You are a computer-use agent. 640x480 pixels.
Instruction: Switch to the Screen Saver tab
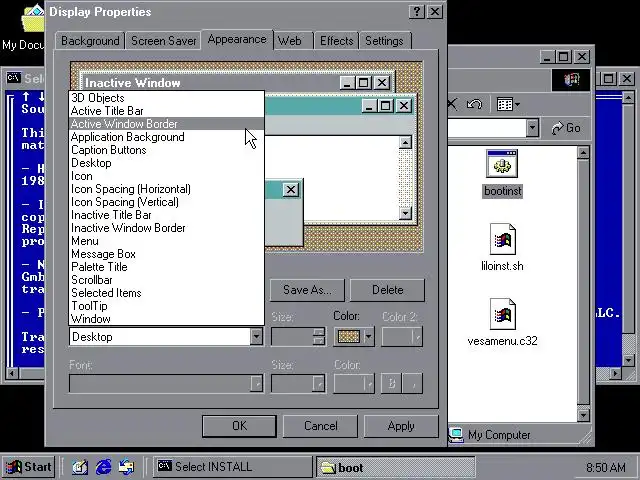(x=164, y=41)
